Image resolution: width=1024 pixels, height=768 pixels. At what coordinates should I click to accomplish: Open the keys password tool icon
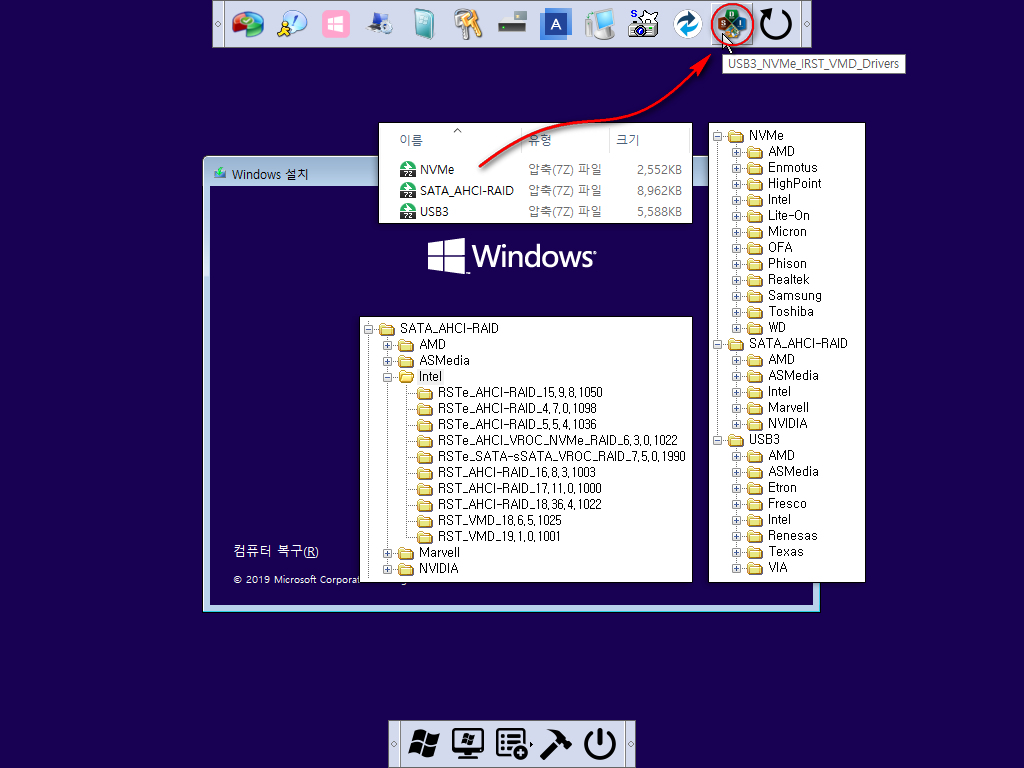468,24
